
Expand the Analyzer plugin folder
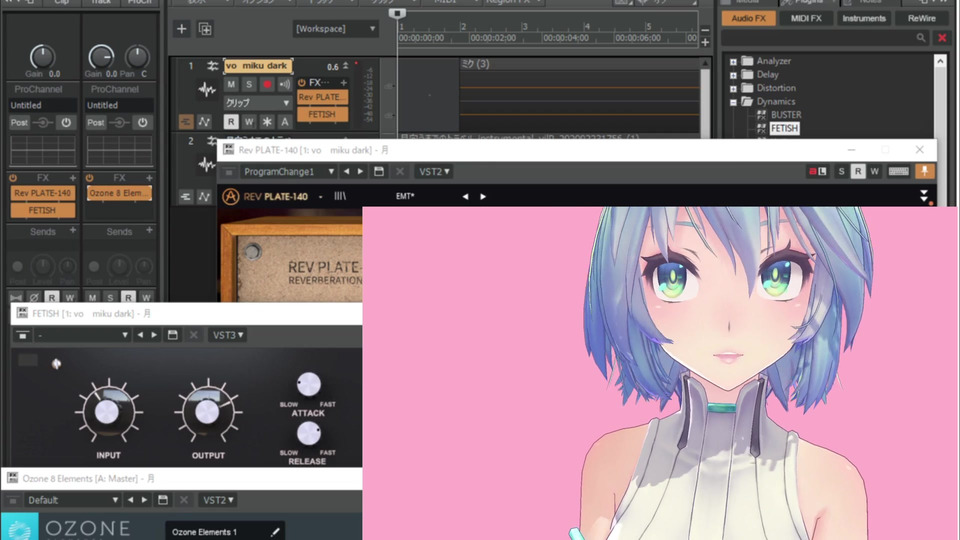coord(733,61)
